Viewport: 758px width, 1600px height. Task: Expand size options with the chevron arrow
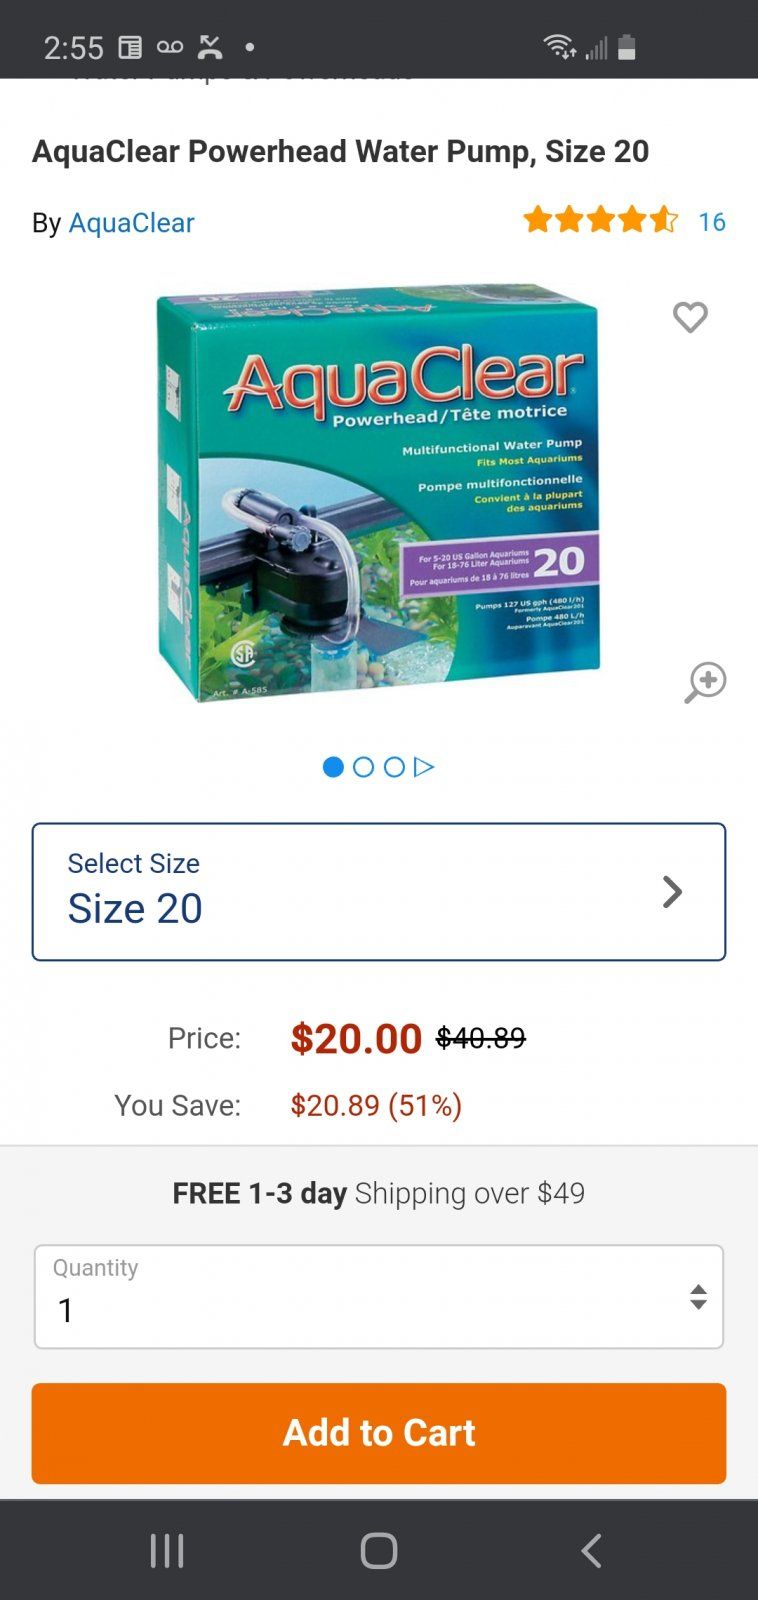click(x=673, y=892)
